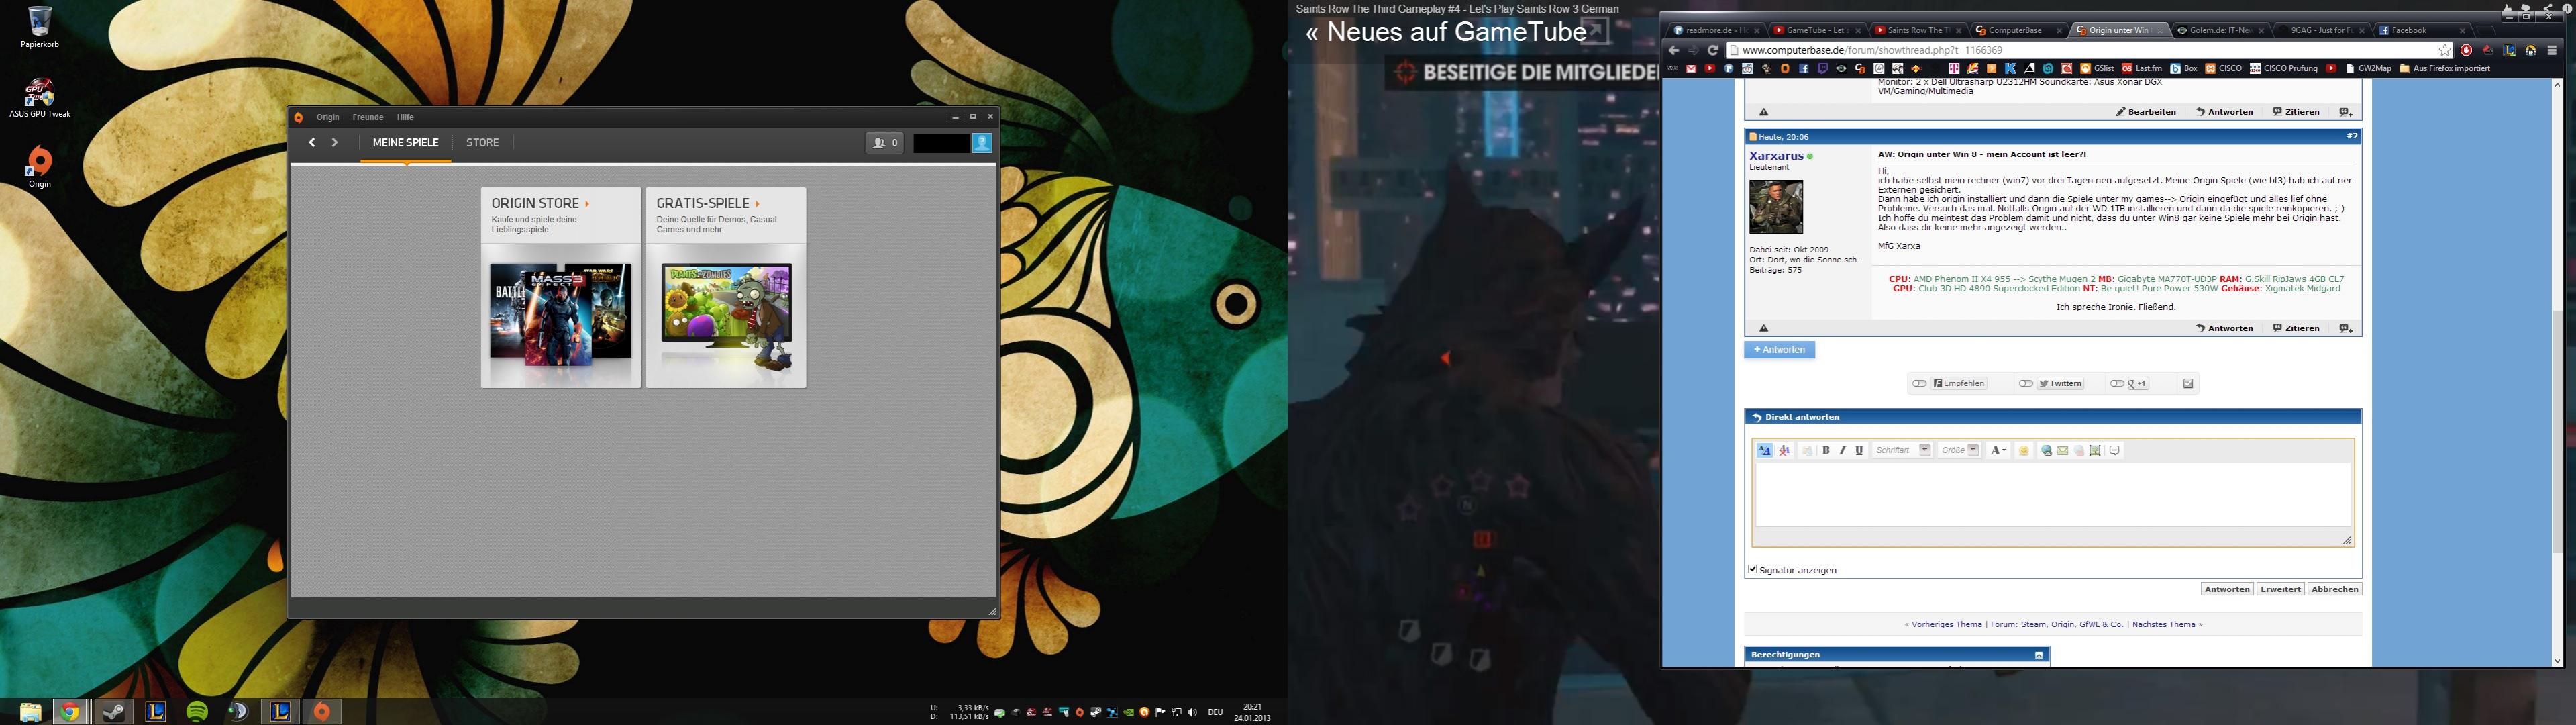The height and width of the screenshot is (725, 2576).
Task: Toggle the Signatur anzeigen checkbox
Action: click(1752, 569)
